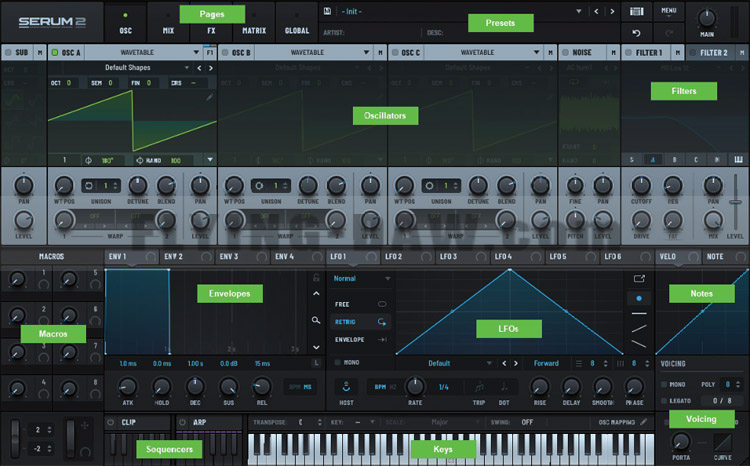The height and width of the screenshot is (466, 750).
Task: Open the LFO Forward direction dropdown
Action: tap(546, 364)
